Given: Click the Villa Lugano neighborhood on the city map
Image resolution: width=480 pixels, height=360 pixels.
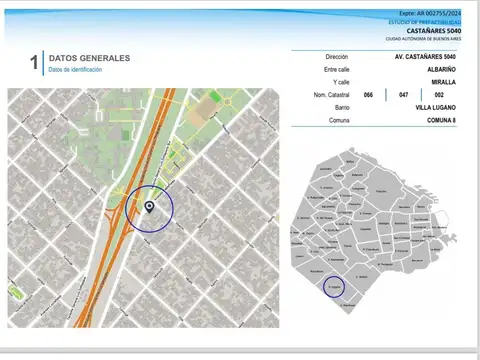Looking at the screenshot, I should click(334, 287).
